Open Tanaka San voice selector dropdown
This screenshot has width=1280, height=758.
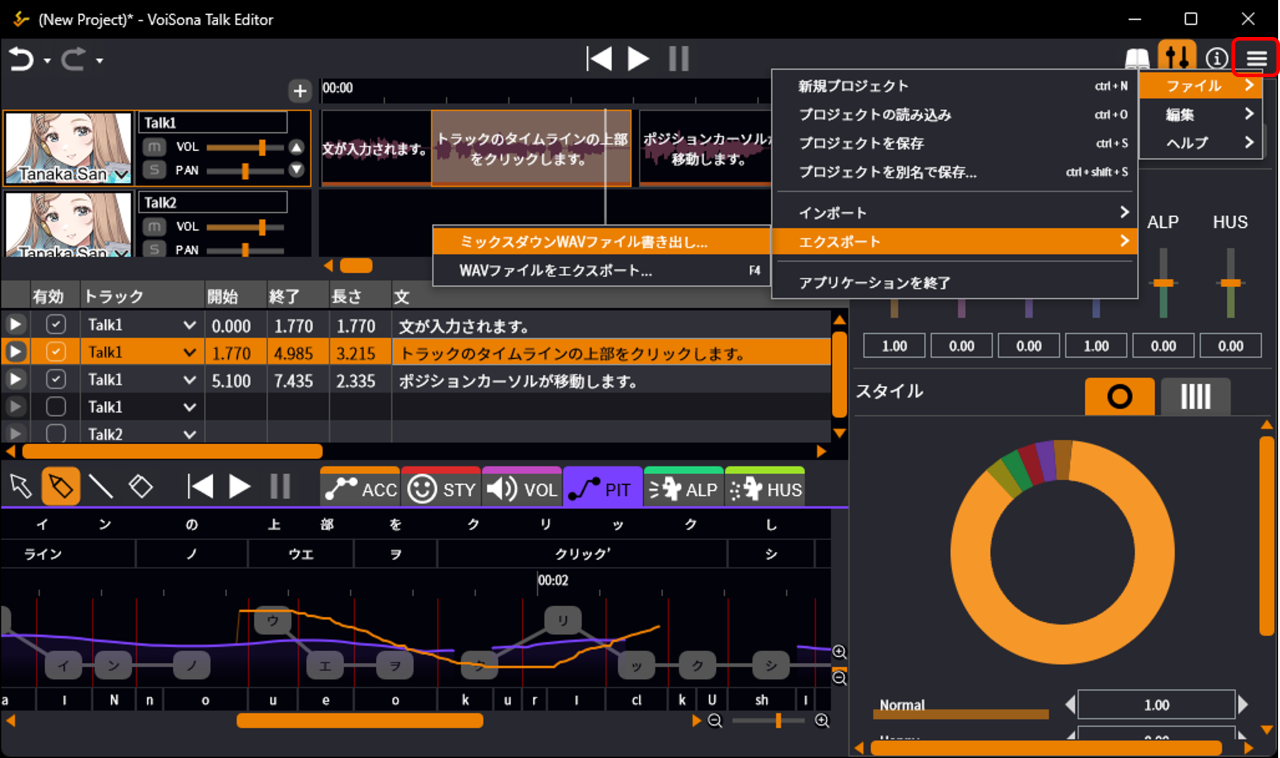point(122,176)
